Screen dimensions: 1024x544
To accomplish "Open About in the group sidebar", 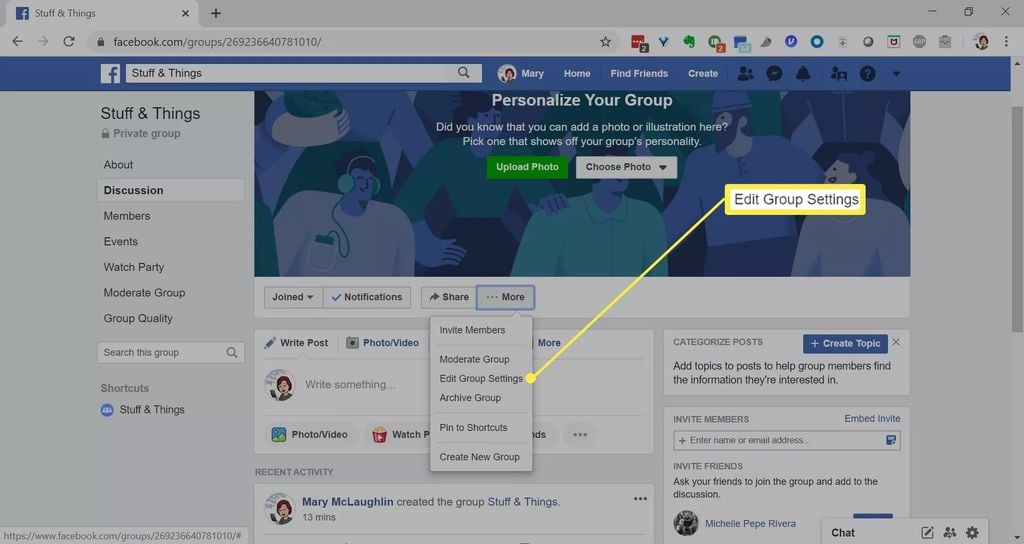I will pyautogui.click(x=118, y=165).
